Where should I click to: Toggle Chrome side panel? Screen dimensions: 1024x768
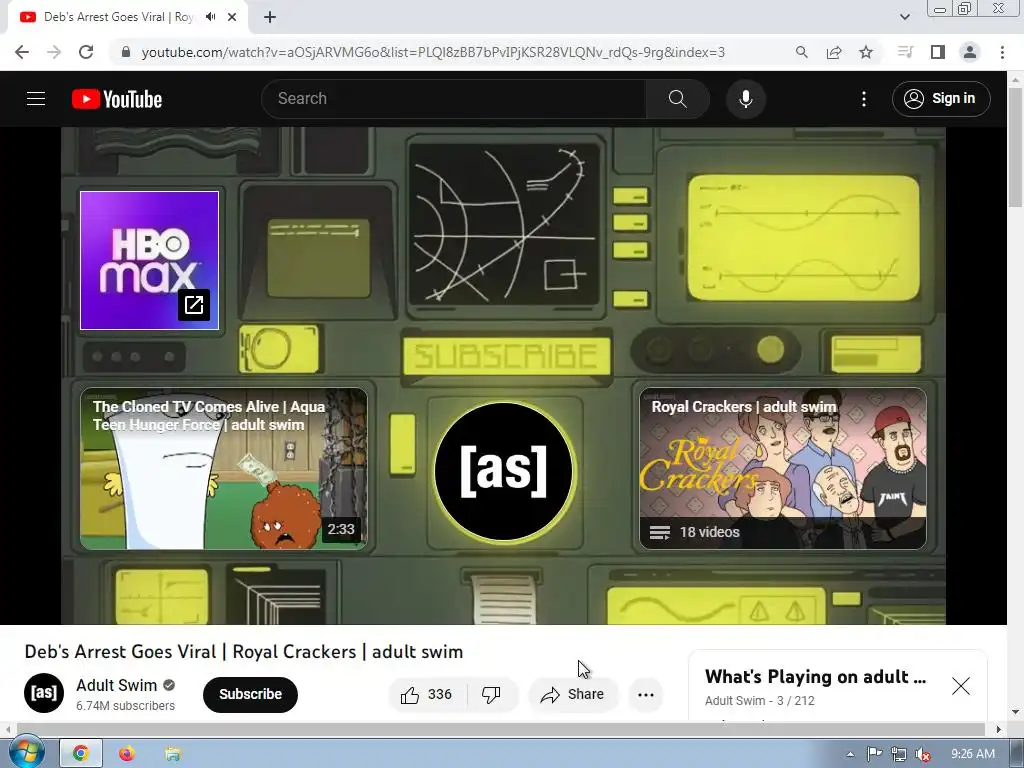coord(937,52)
